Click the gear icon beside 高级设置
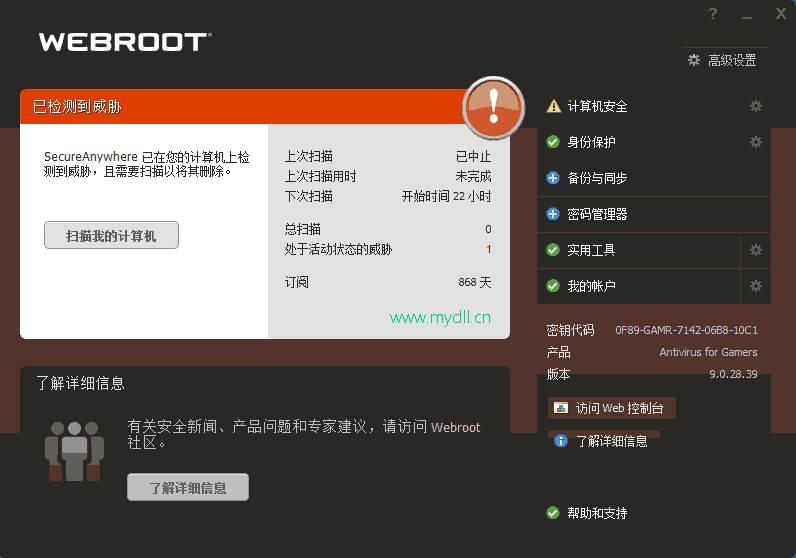Image resolution: width=796 pixels, height=558 pixels. tap(693, 60)
